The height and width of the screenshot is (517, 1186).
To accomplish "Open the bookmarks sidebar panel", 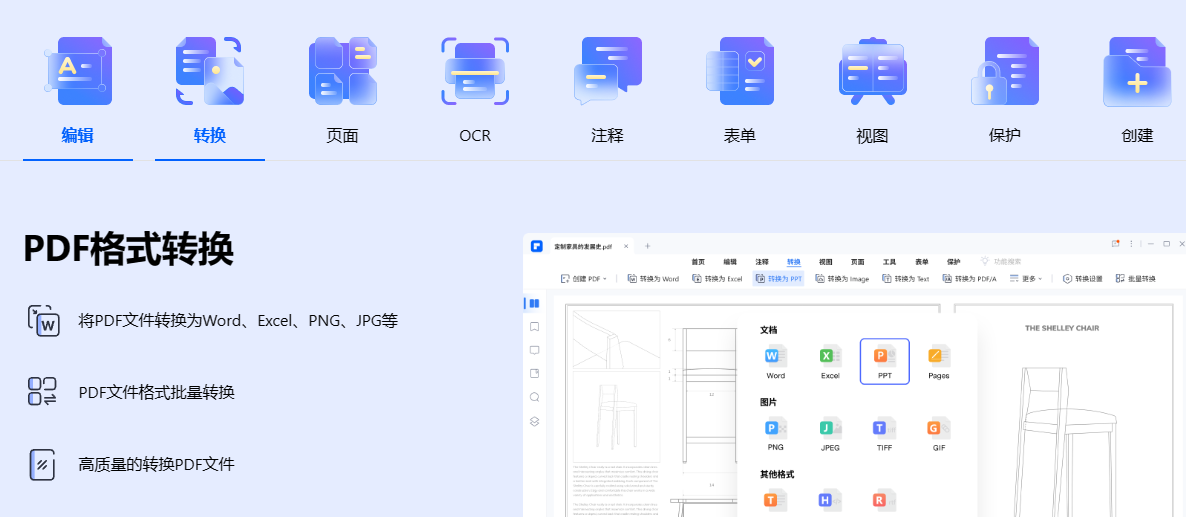I will (534, 327).
